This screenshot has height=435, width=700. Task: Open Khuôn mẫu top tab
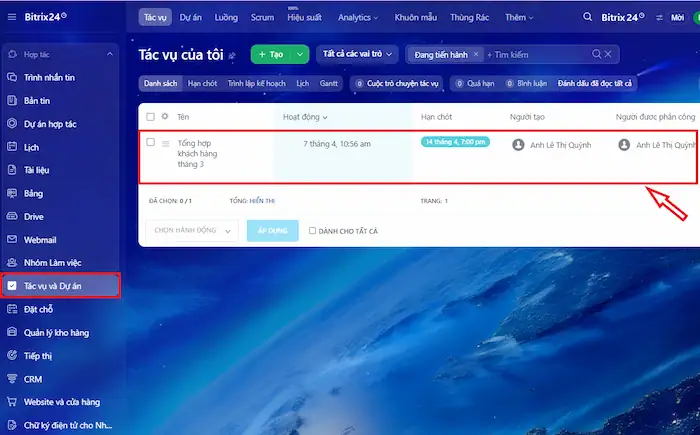click(x=416, y=17)
